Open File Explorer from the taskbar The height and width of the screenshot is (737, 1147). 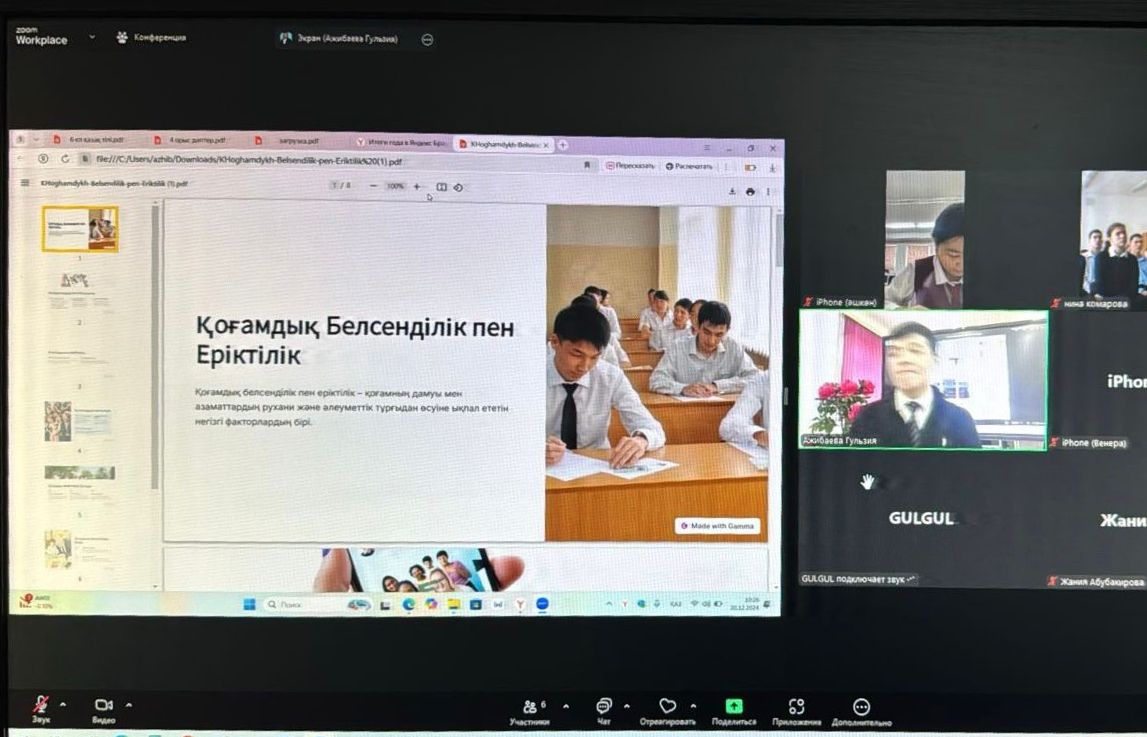pos(454,605)
